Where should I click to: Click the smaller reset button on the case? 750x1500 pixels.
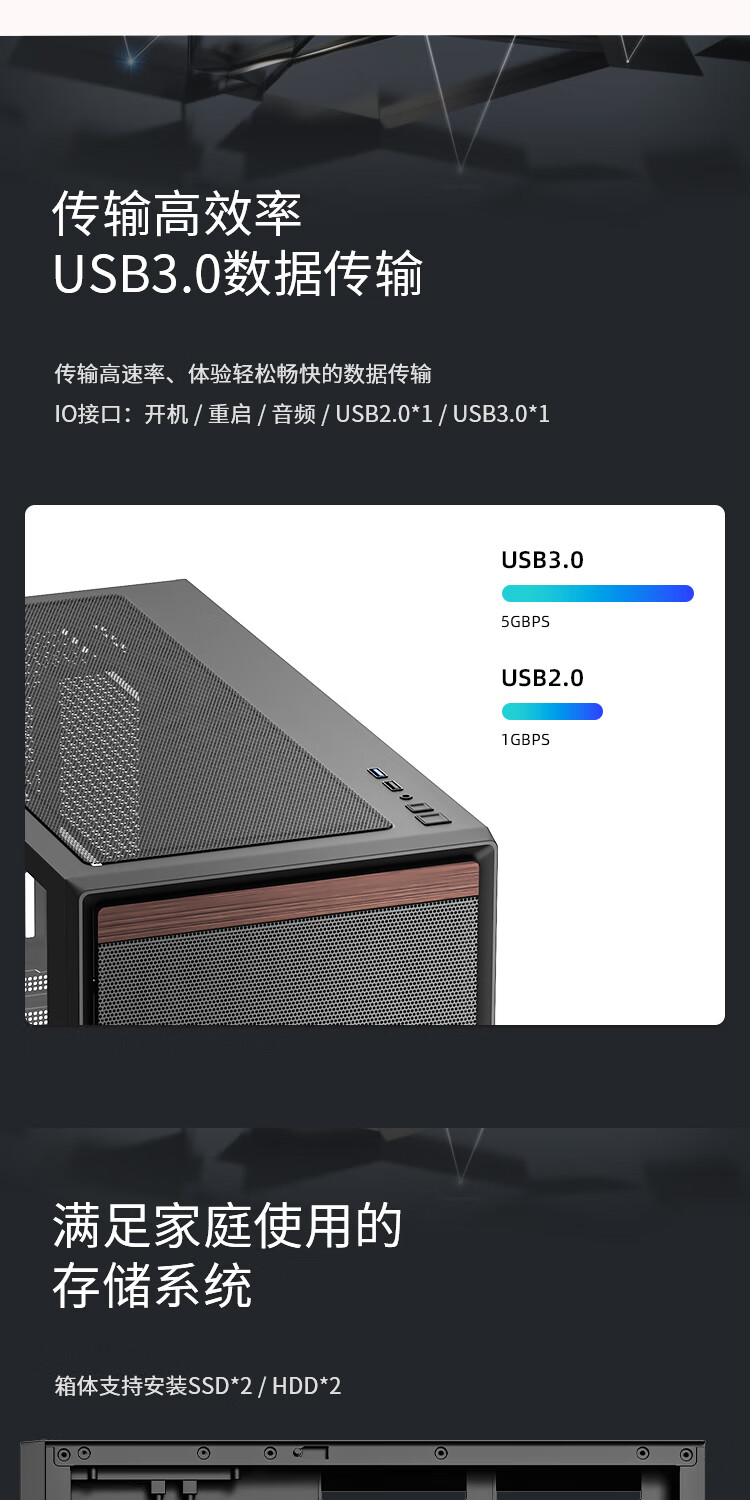(420, 807)
